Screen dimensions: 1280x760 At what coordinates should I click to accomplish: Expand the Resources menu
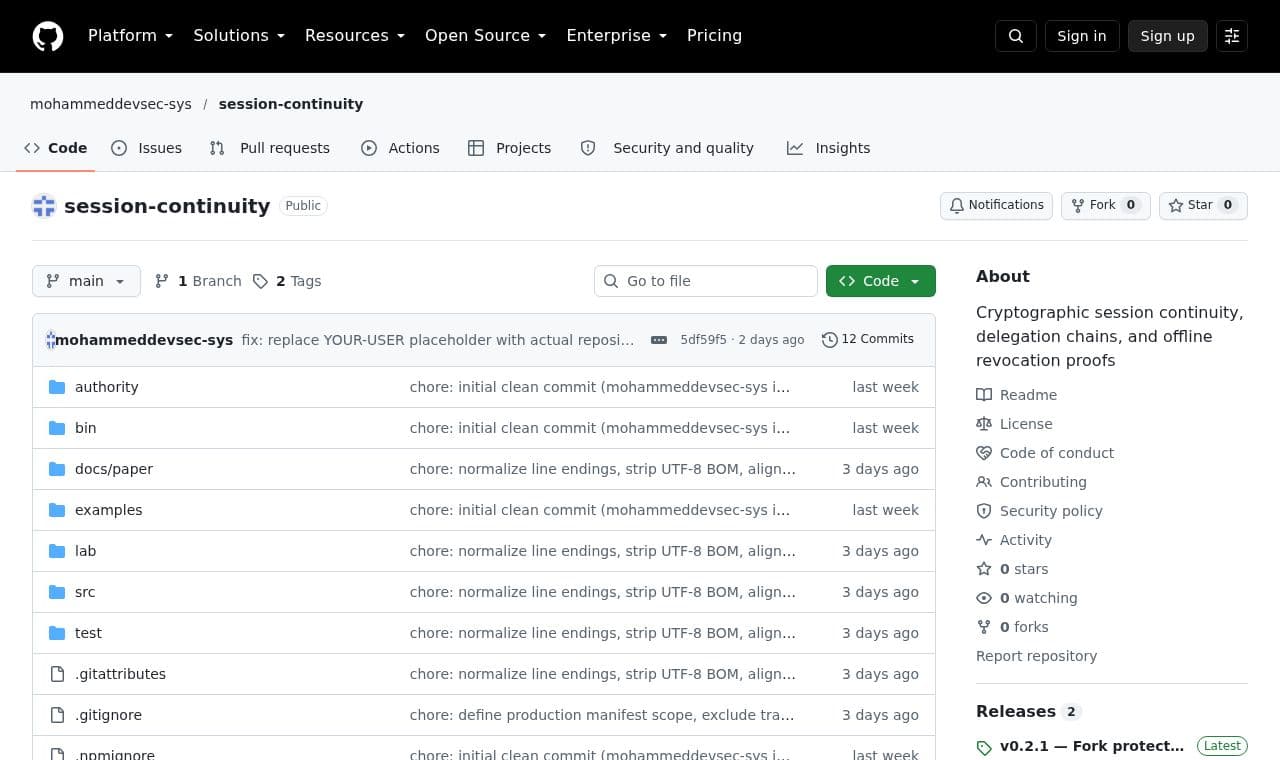[355, 36]
